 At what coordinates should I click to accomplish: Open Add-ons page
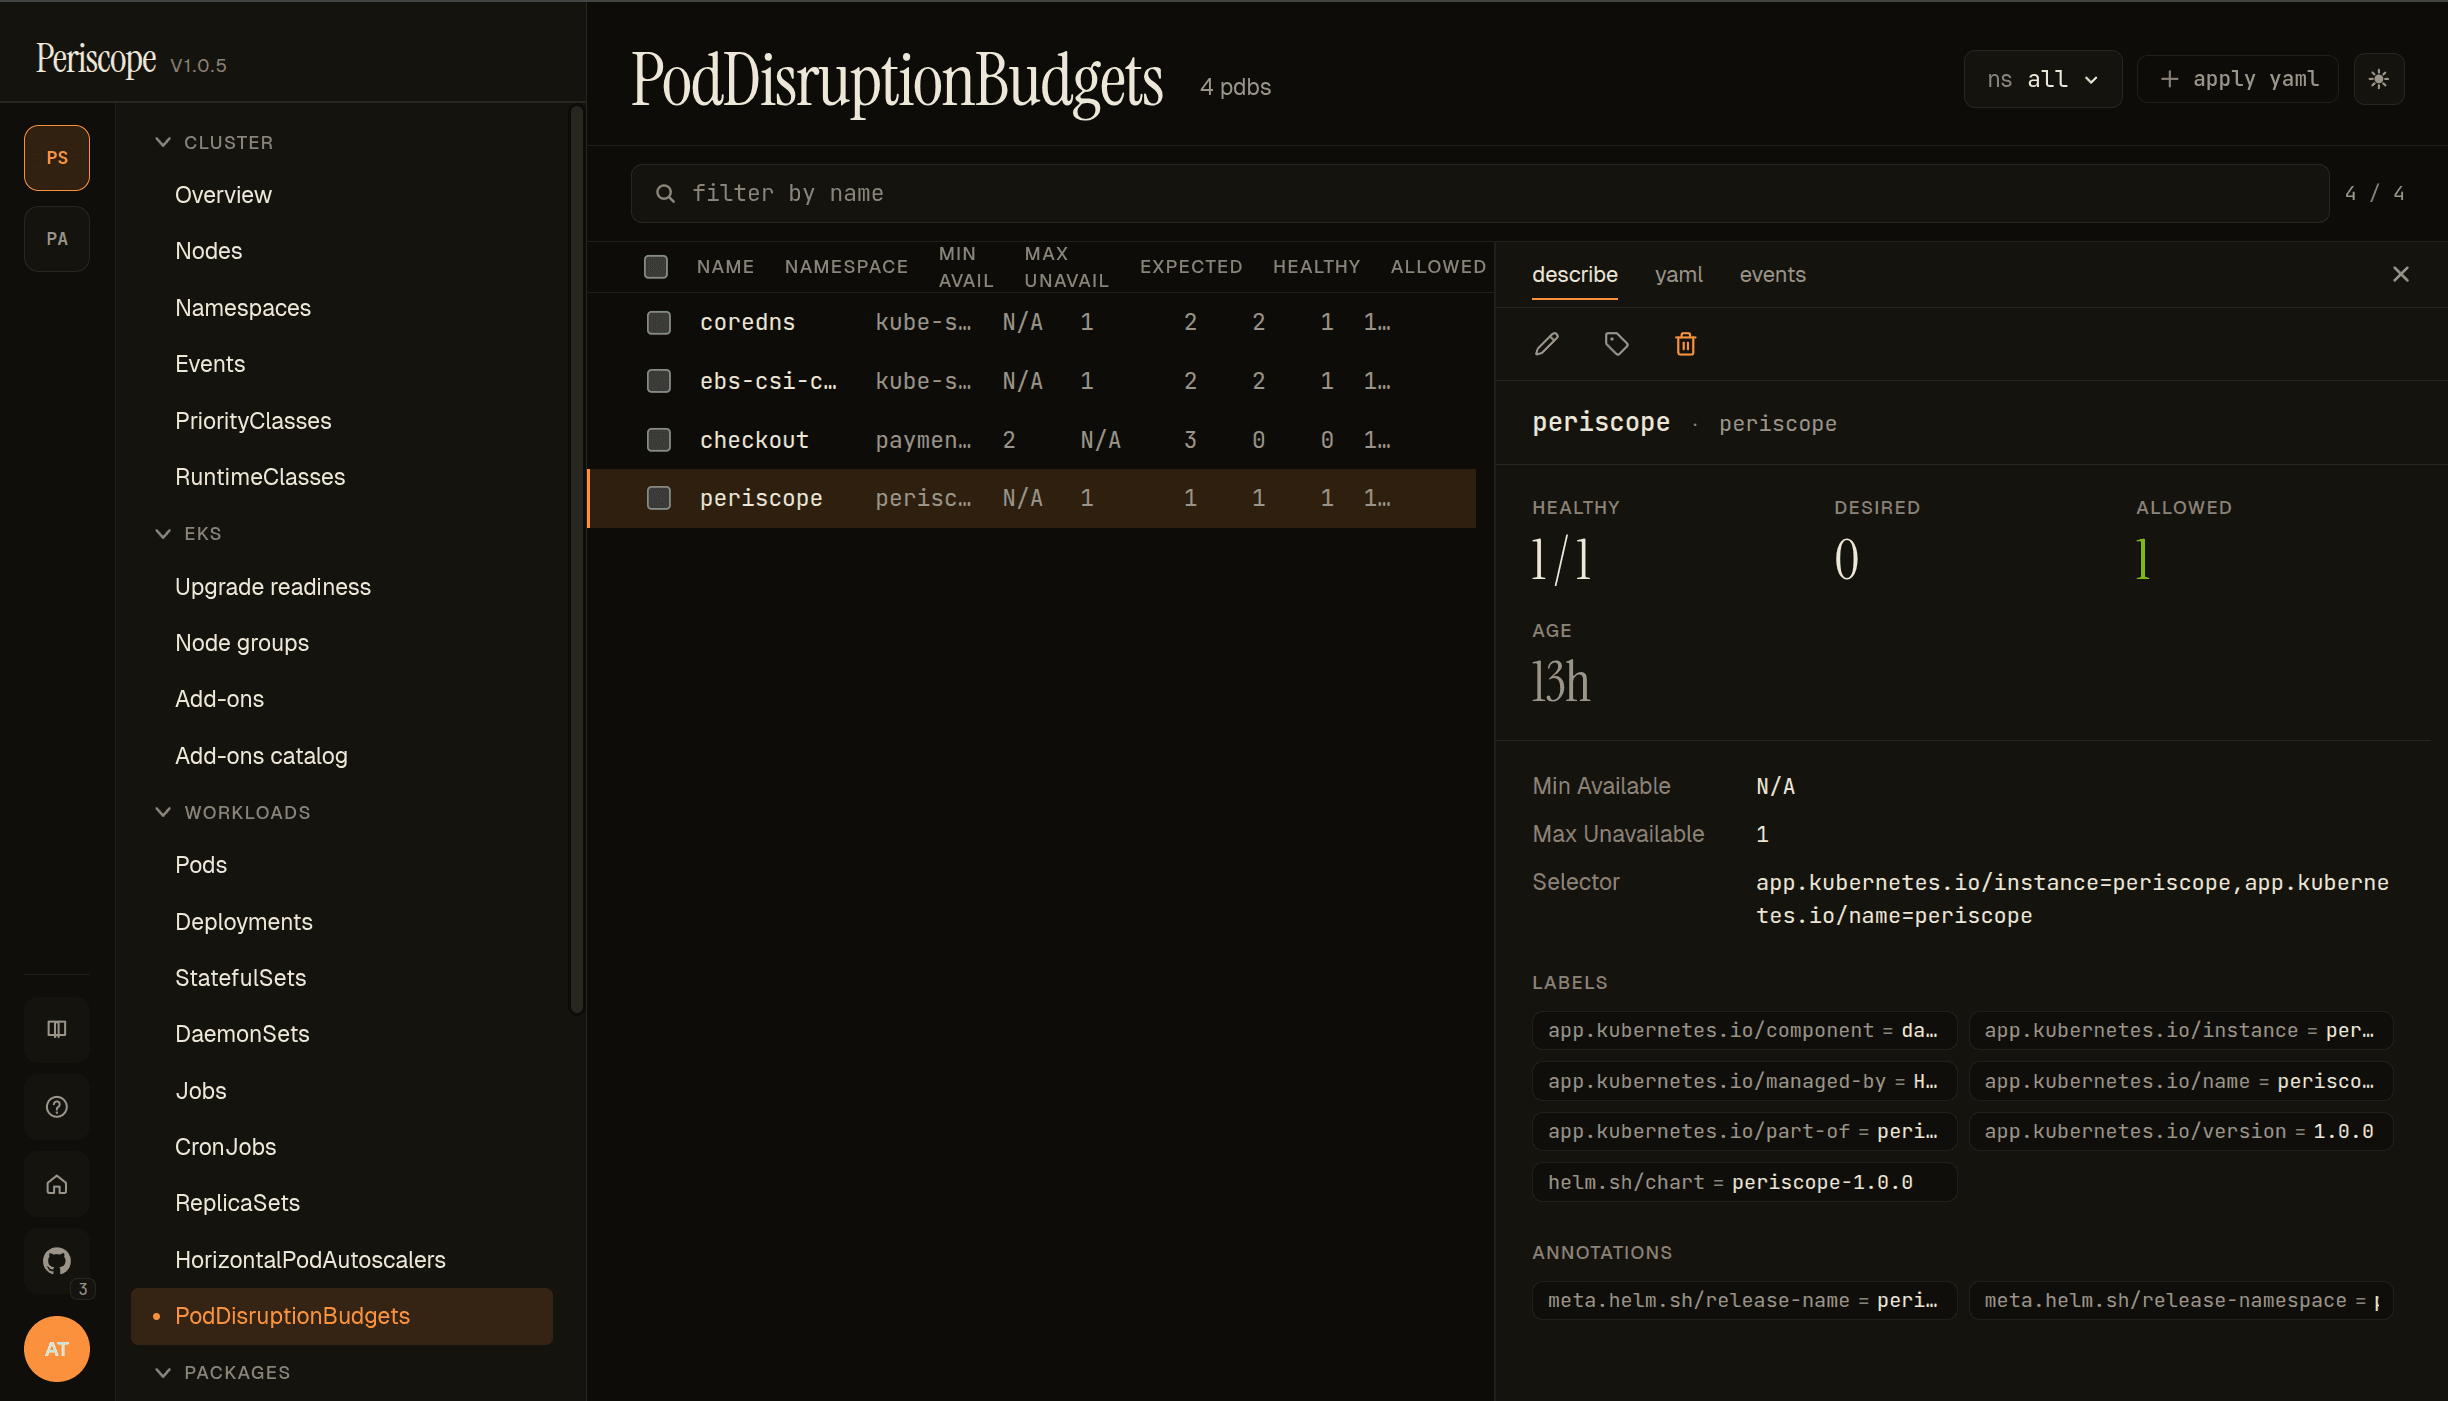tap(342, 699)
